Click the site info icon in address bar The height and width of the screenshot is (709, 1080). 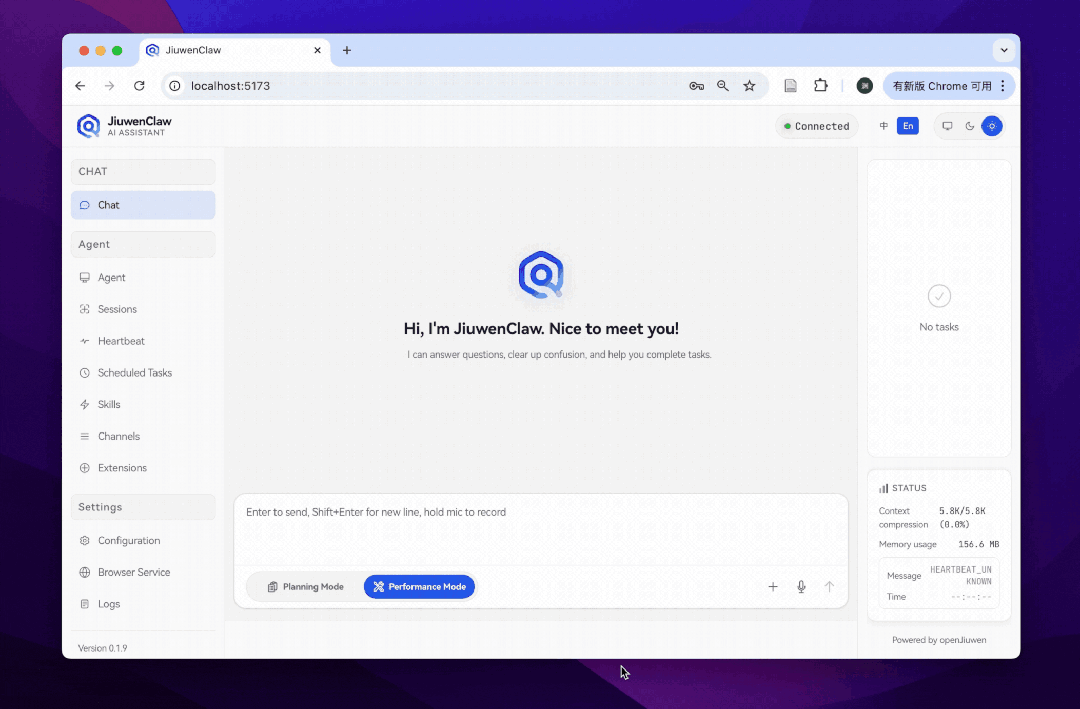[175, 85]
